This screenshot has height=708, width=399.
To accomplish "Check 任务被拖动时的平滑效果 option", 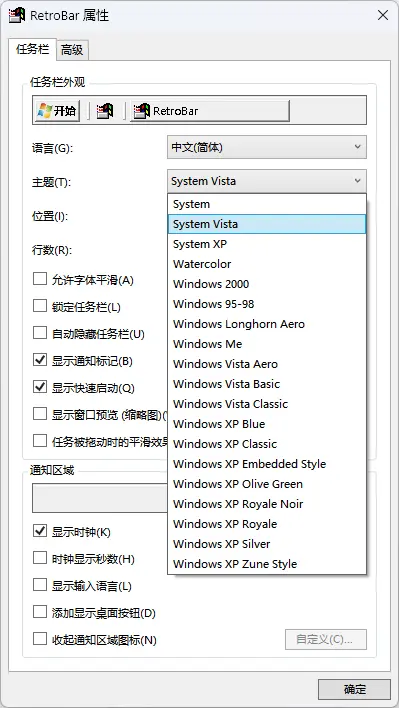I will click(x=40, y=441).
